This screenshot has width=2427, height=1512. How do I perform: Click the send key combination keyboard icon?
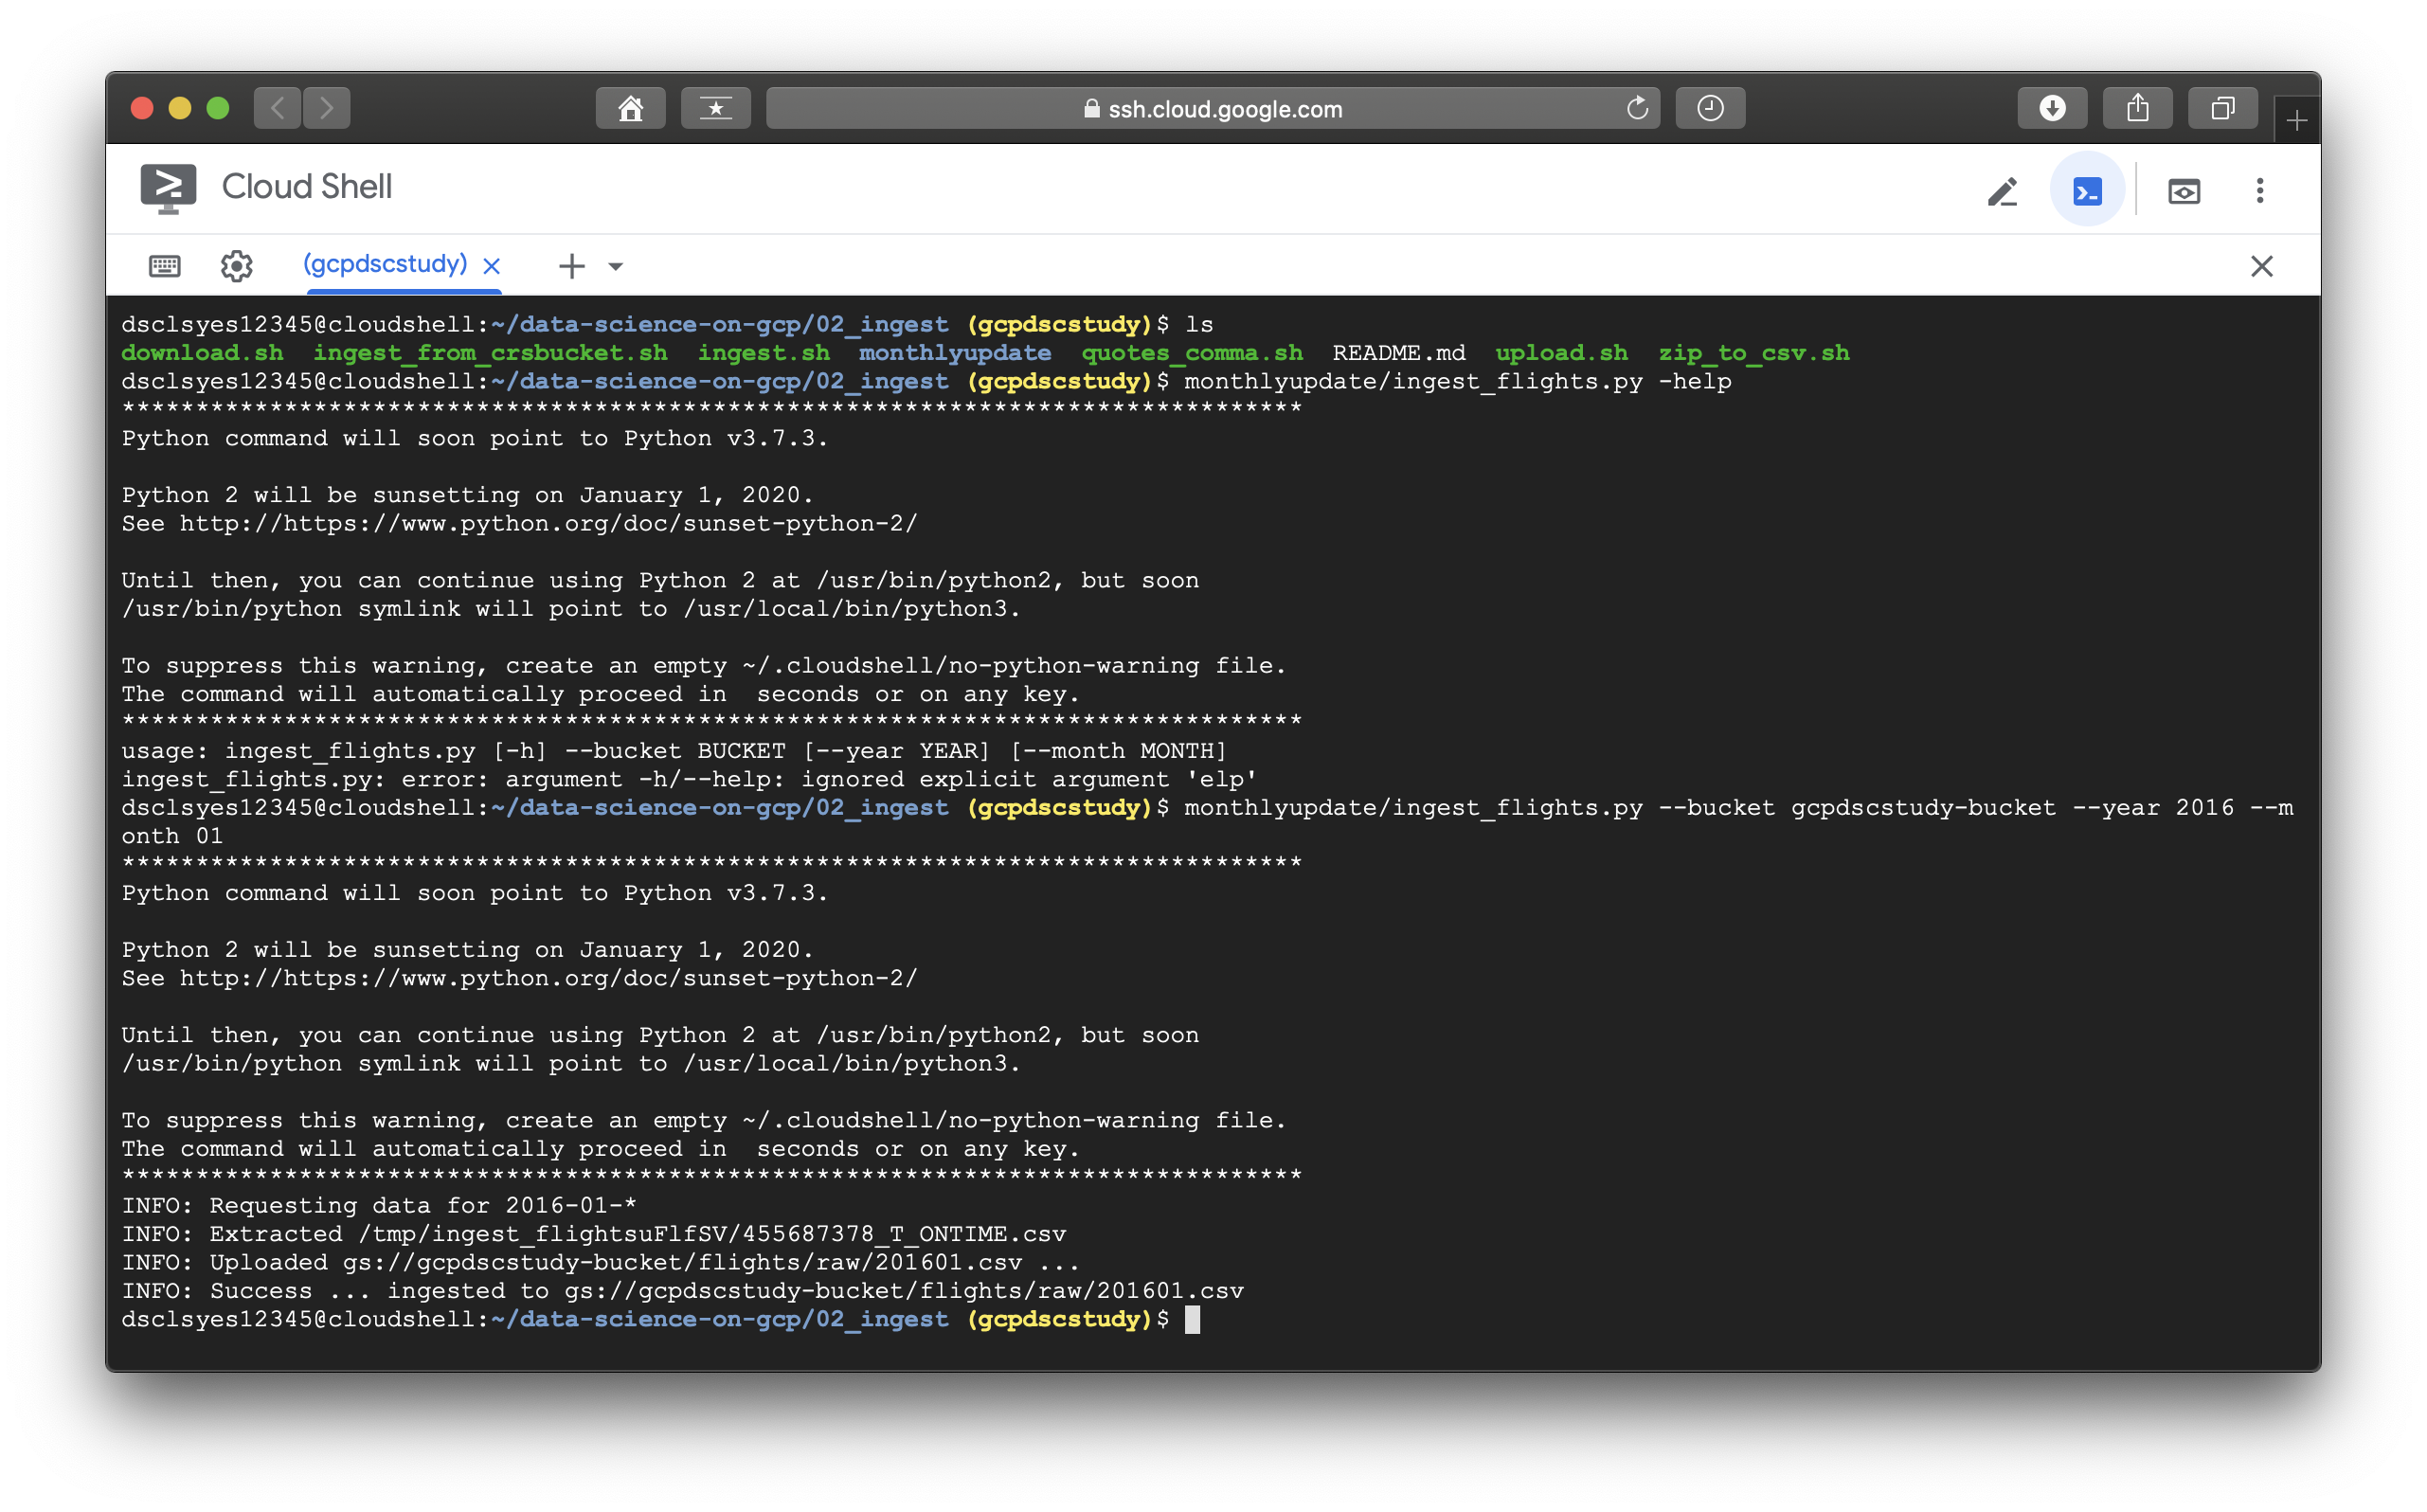coord(165,266)
